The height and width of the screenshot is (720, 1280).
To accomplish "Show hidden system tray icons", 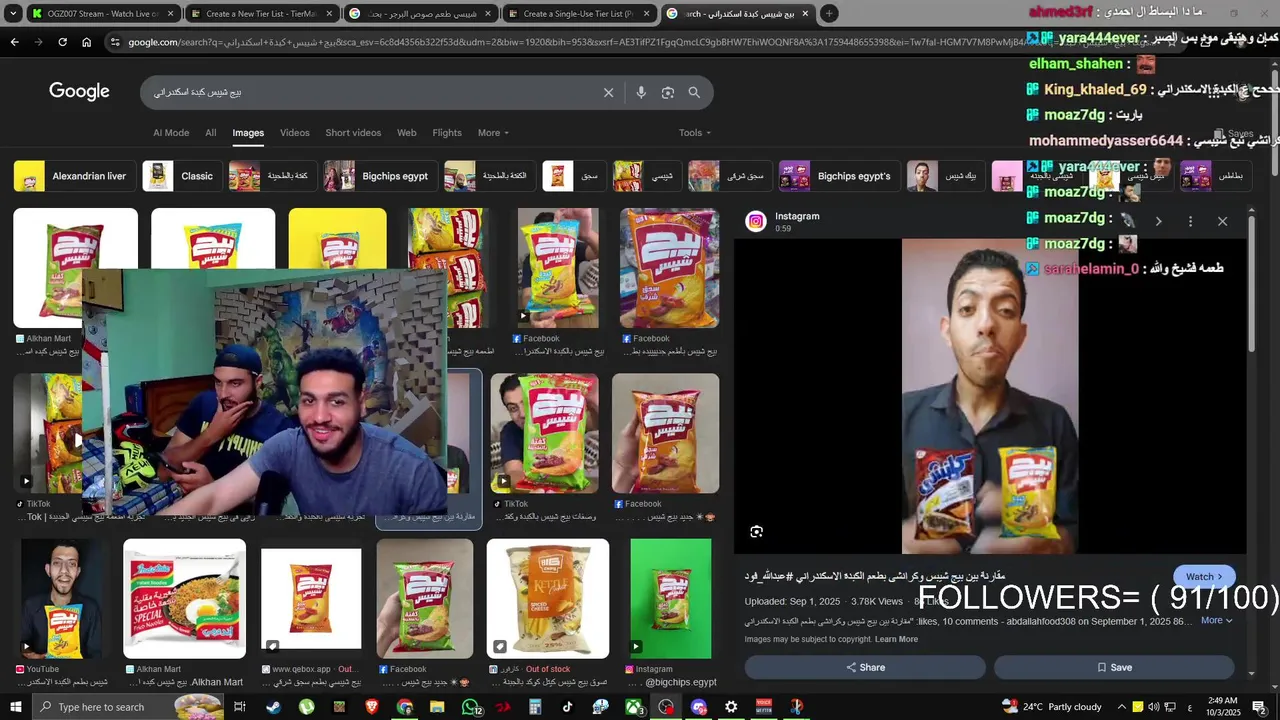I will coord(1120,707).
